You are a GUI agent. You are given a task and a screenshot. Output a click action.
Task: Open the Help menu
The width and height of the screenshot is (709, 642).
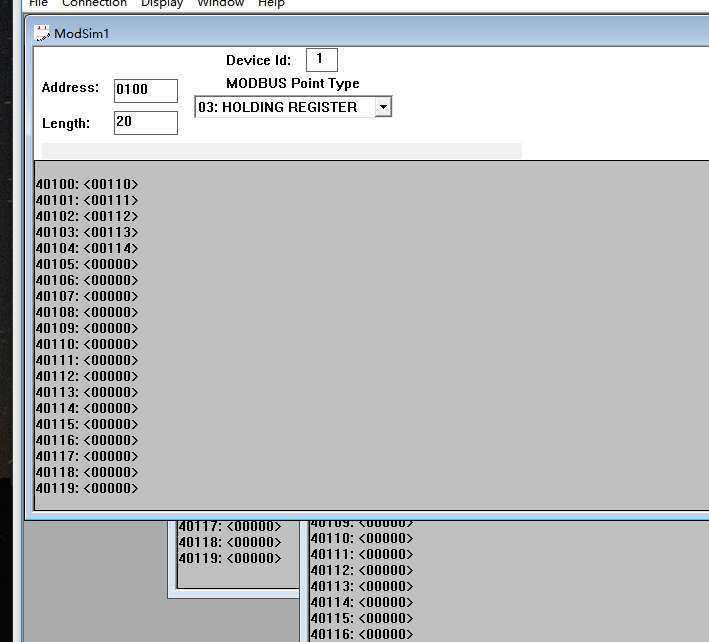click(271, 3)
